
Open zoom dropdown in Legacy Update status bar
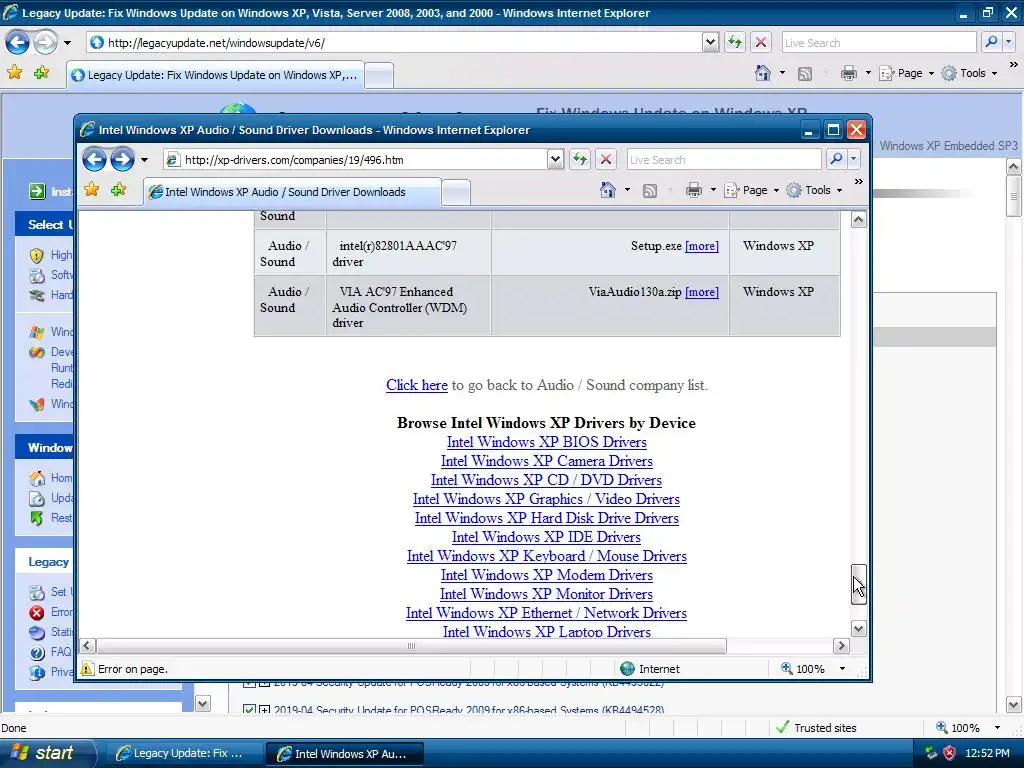pos(997,728)
